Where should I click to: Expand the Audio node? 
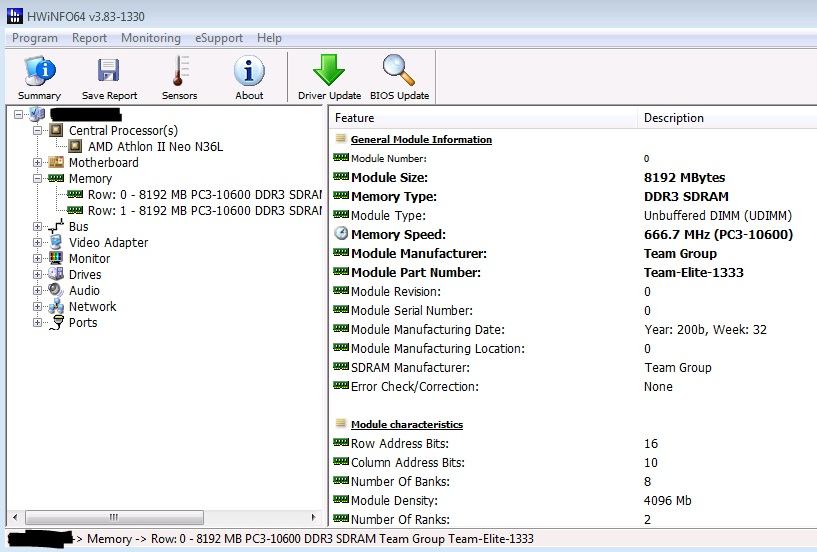pyautogui.click(x=38, y=290)
